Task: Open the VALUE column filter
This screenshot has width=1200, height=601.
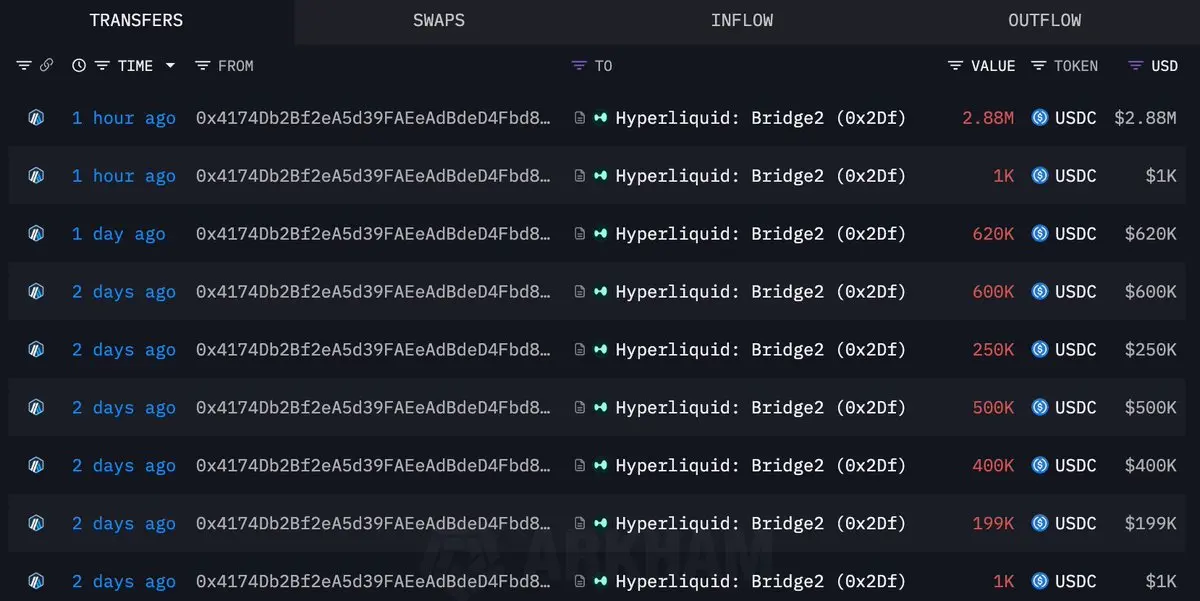Action: [956, 65]
